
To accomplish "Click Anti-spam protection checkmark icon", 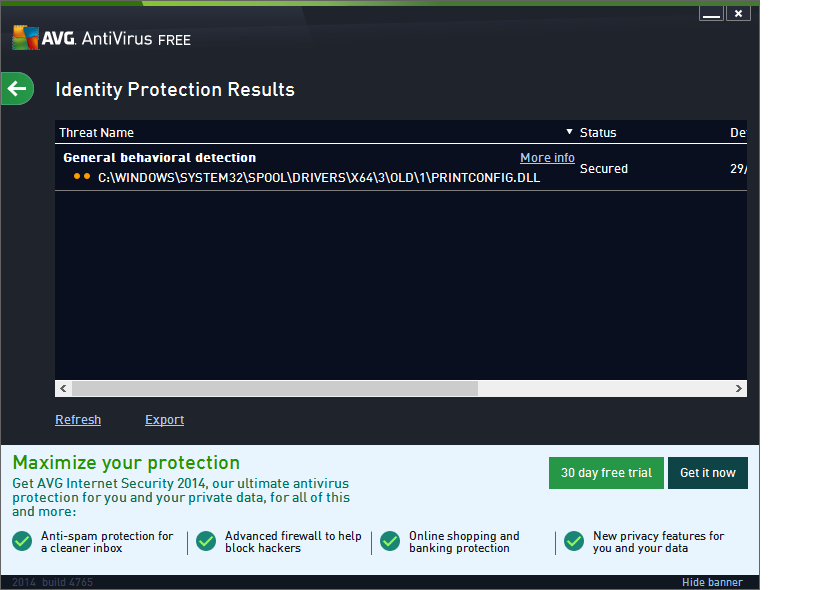I will [22, 541].
